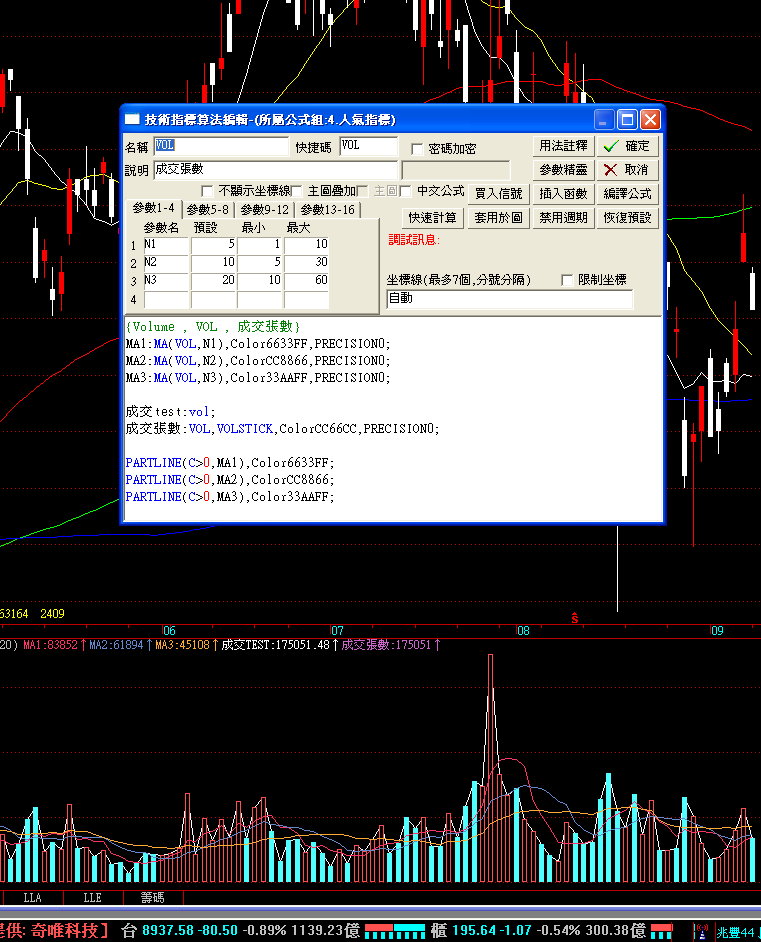The image size is (761, 942).
Task: Confirm with the green checkmark 確定 button
Action: (627, 146)
